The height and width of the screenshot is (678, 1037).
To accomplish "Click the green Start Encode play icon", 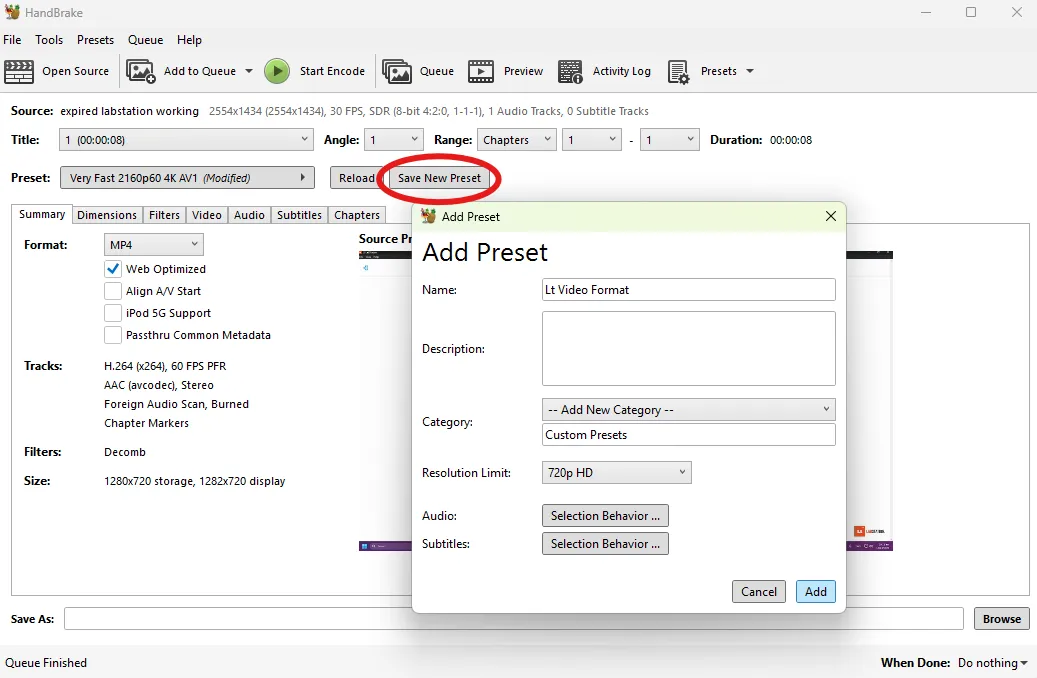I will tap(277, 71).
